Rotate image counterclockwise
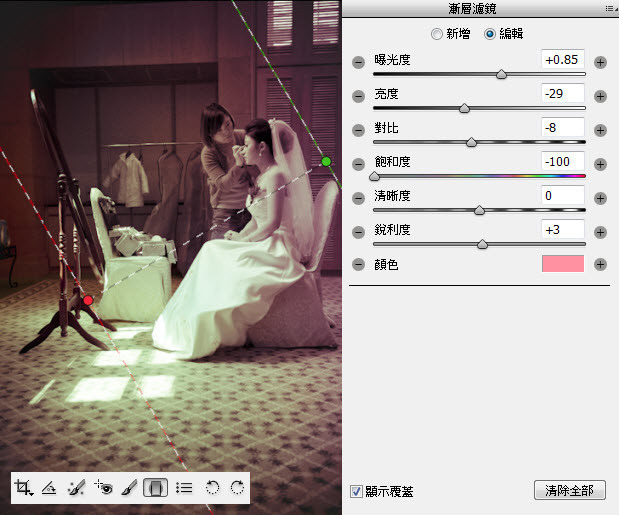The height and width of the screenshot is (515, 619). (x=212, y=488)
